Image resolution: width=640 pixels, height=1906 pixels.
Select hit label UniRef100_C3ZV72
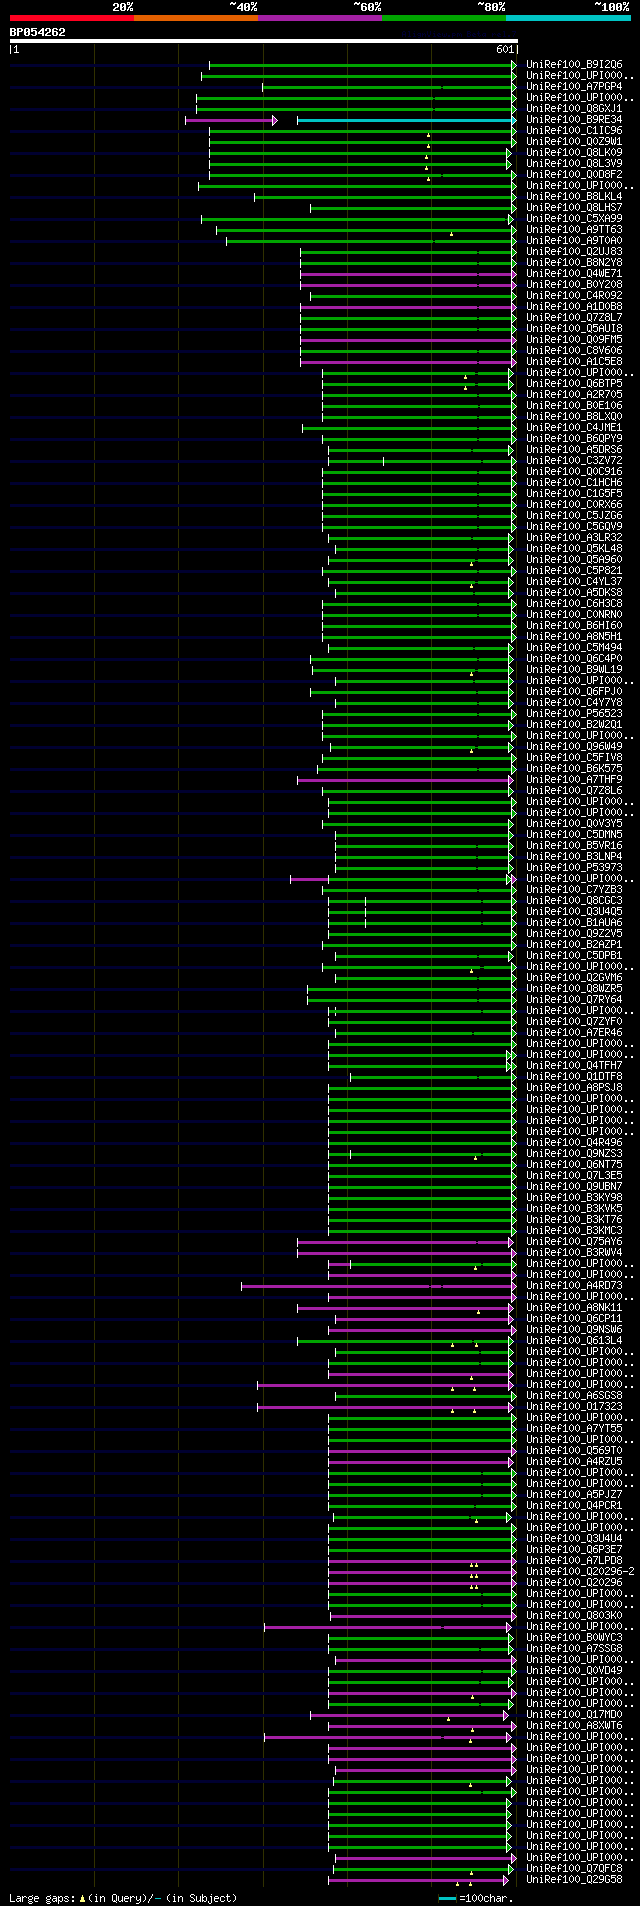click(574, 460)
